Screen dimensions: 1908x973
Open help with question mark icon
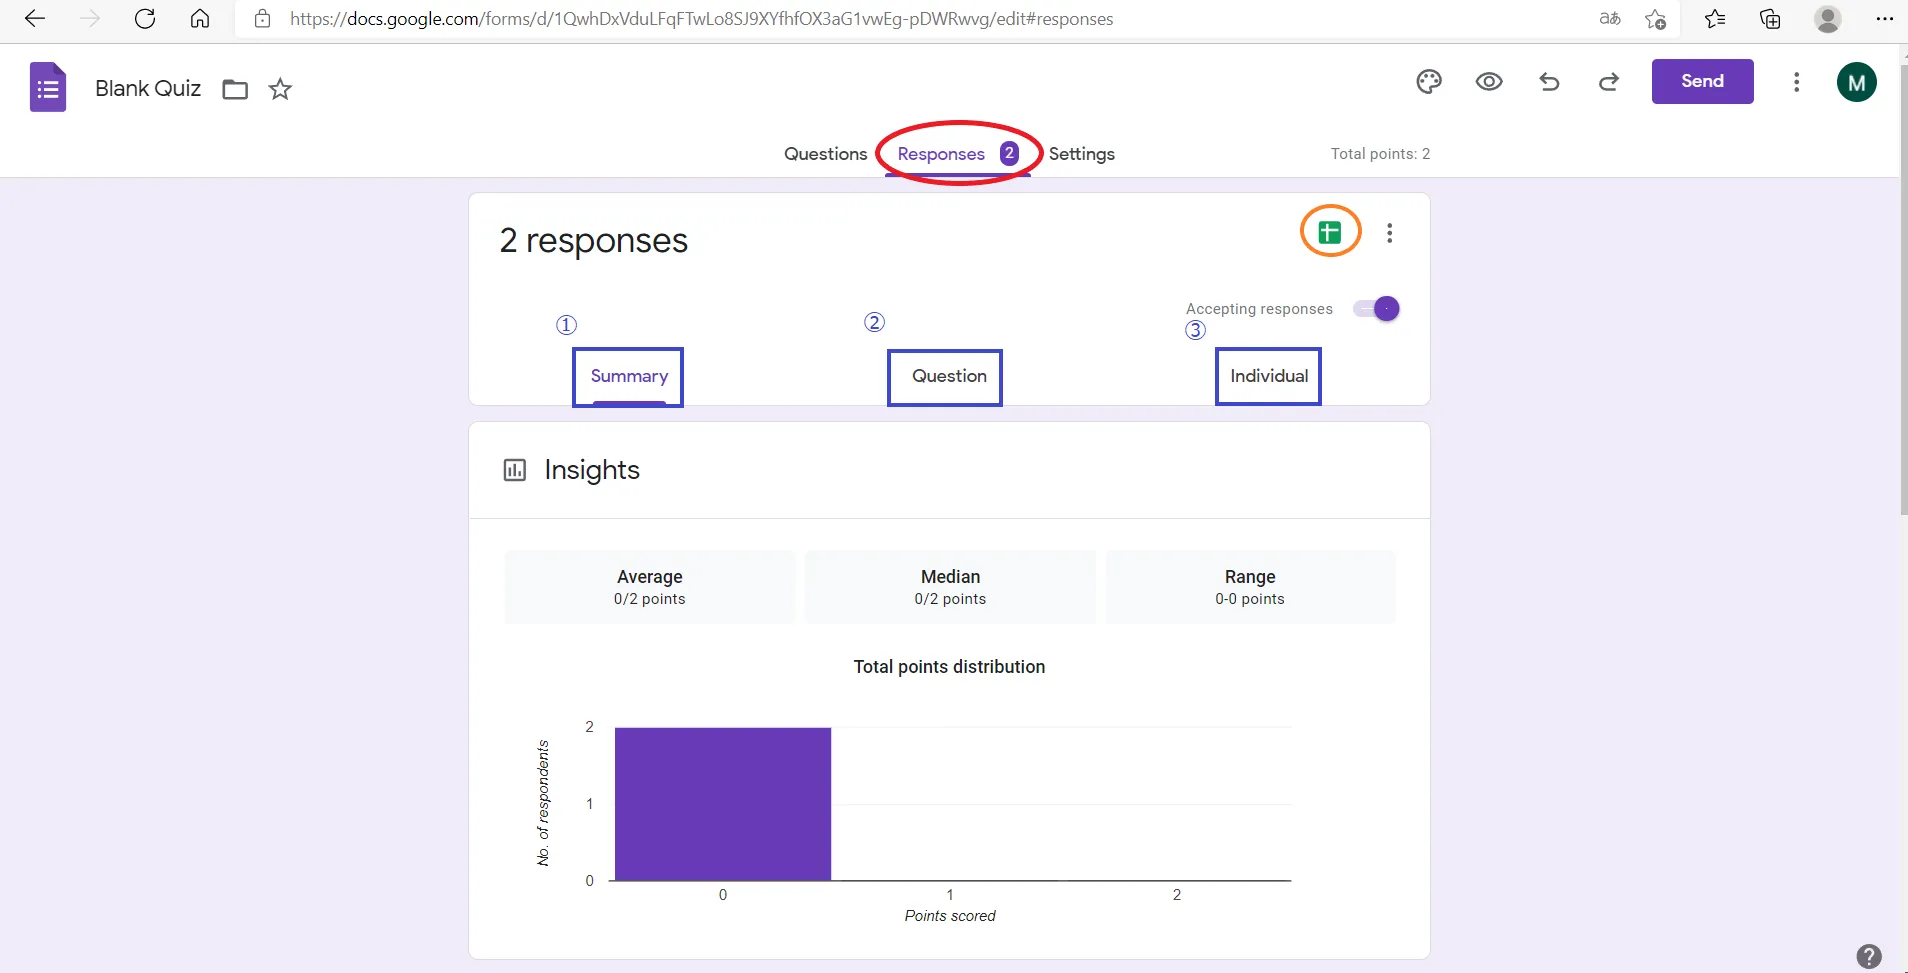(x=1868, y=956)
